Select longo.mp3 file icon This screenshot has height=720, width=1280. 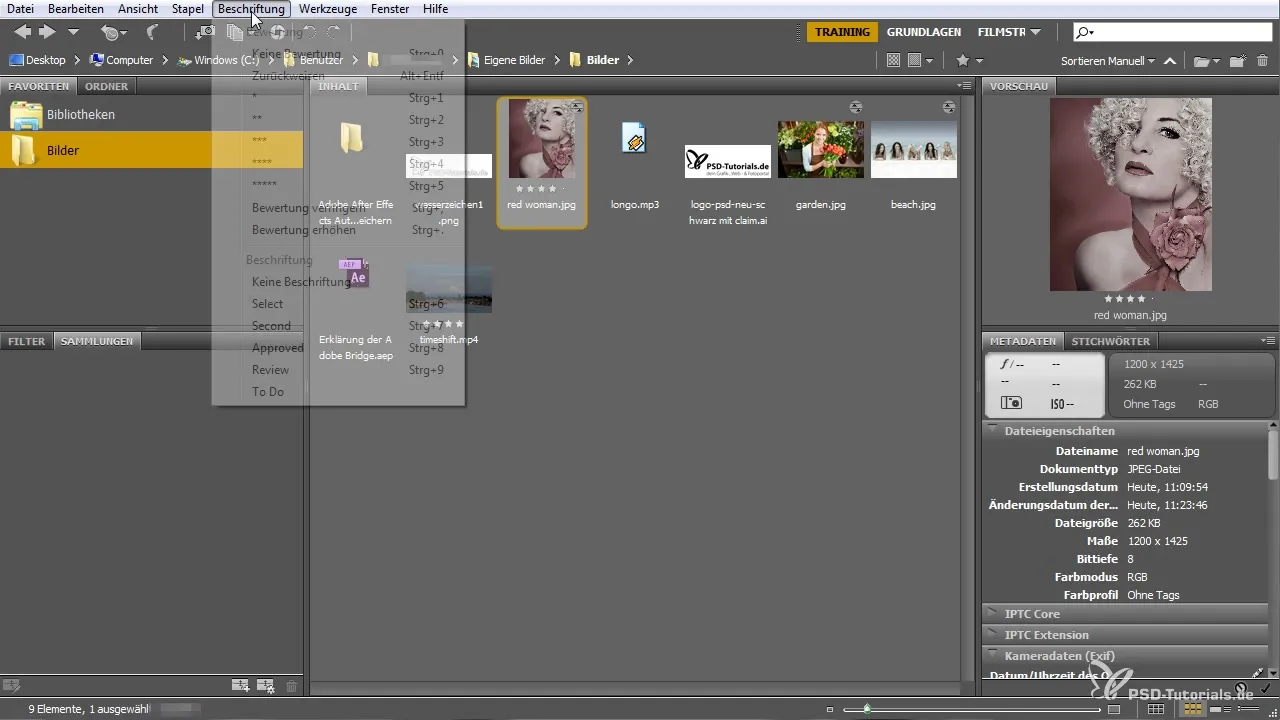[634, 140]
